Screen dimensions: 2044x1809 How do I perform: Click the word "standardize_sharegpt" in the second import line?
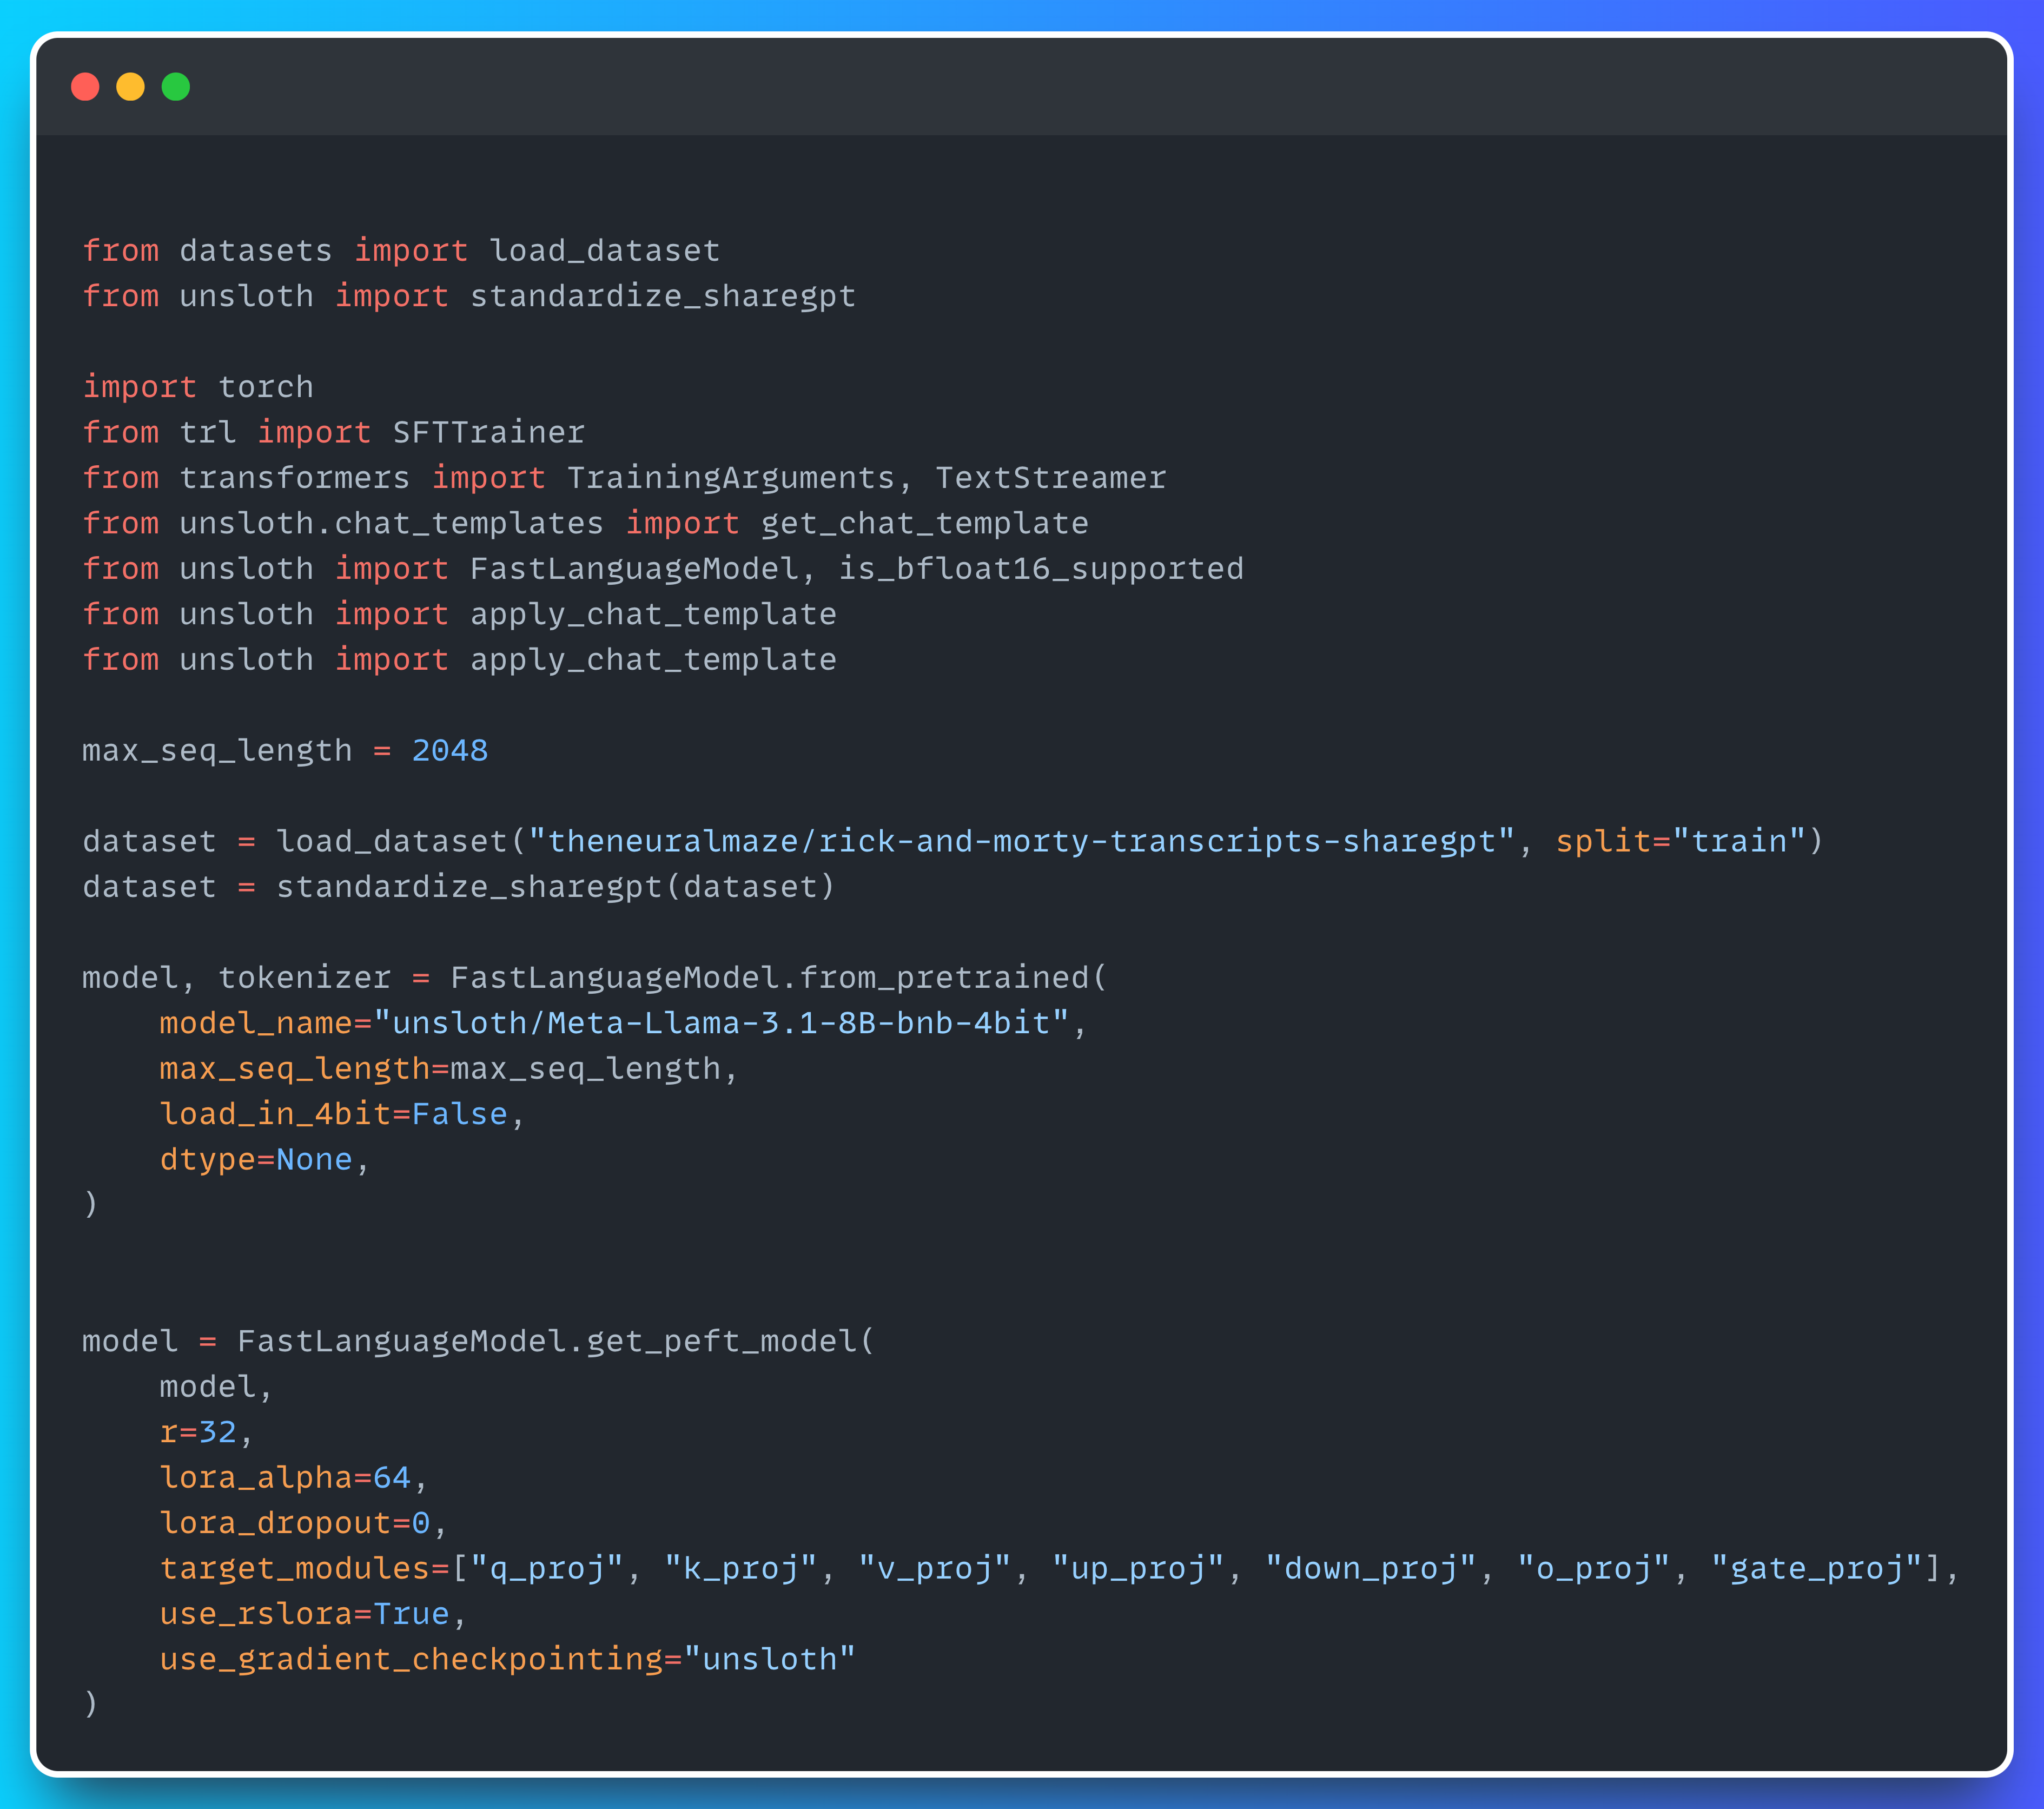[663, 296]
